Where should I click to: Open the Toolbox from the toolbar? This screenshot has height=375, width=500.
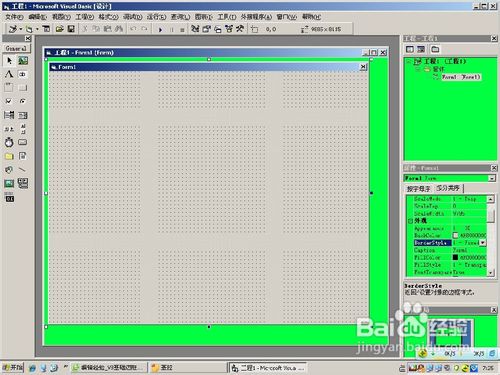240,29
